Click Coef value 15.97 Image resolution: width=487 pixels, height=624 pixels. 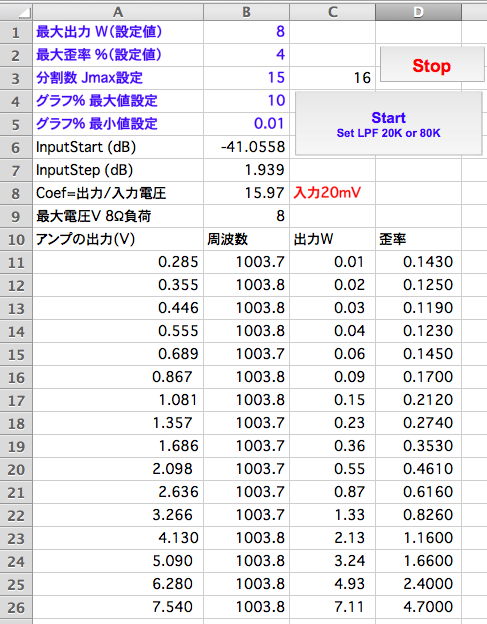[246, 193]
